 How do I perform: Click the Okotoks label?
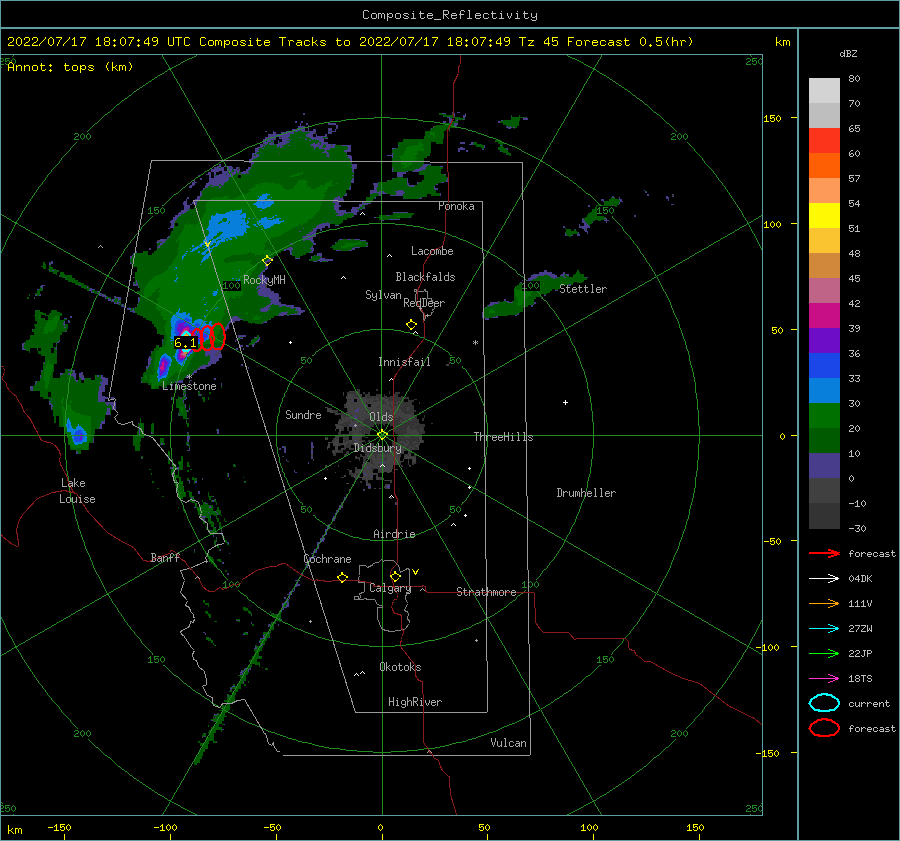click(400, 667)
